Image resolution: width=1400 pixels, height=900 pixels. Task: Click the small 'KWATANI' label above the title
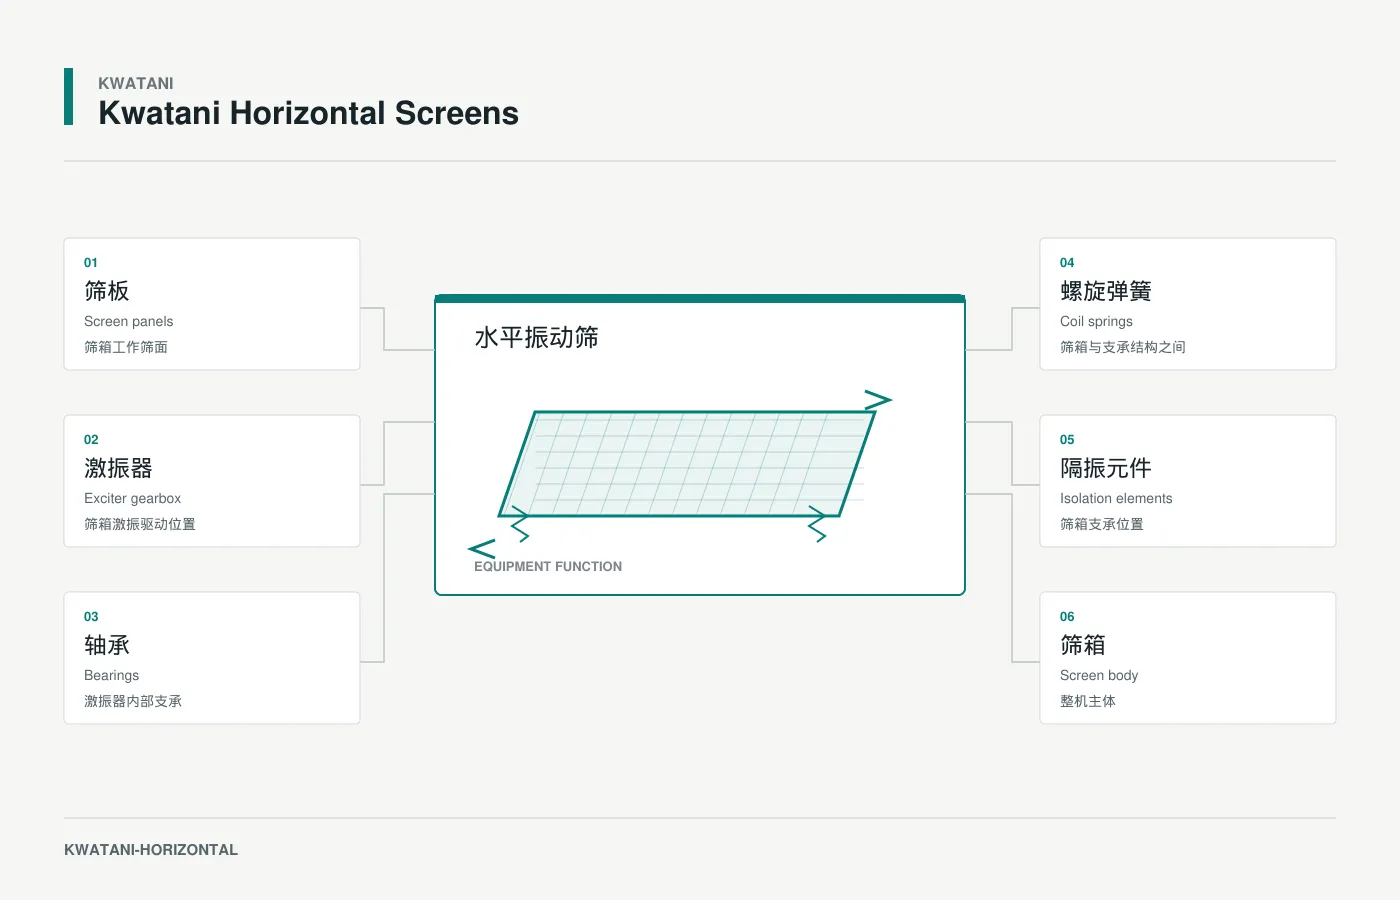(136, 83)
